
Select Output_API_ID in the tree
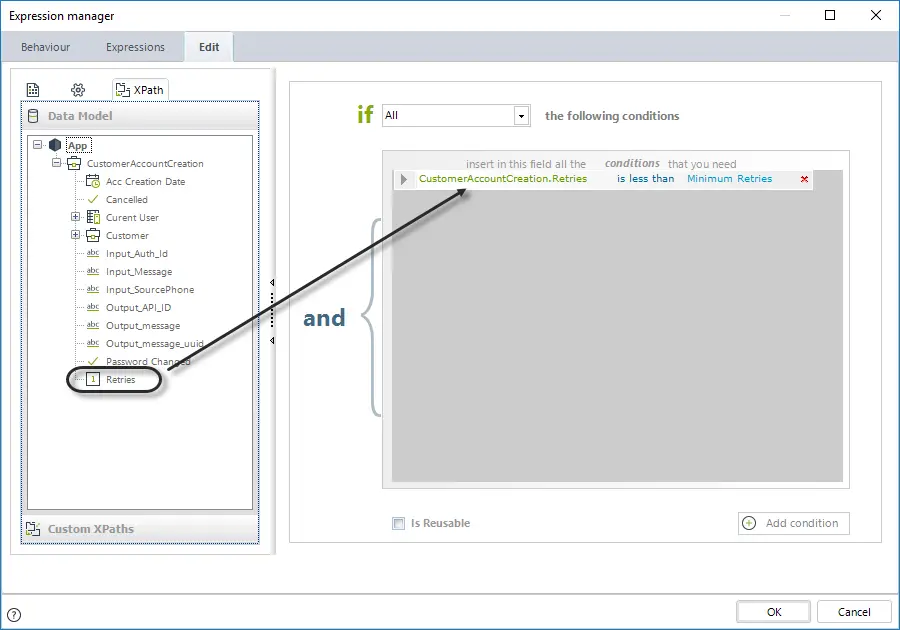click(x=138, y=308)
